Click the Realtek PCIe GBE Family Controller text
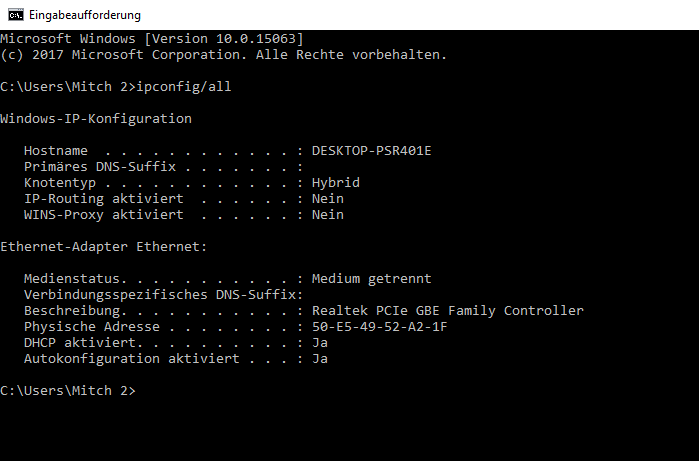 pyautogui.click(x=448, y=311)
